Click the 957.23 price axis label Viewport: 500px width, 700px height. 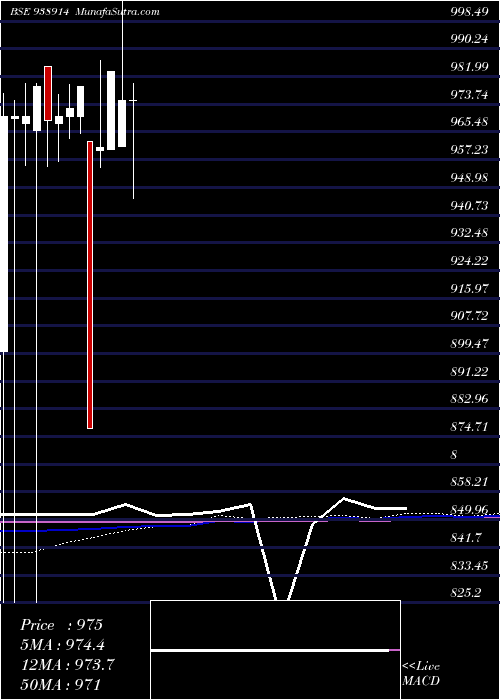point(469,150)
